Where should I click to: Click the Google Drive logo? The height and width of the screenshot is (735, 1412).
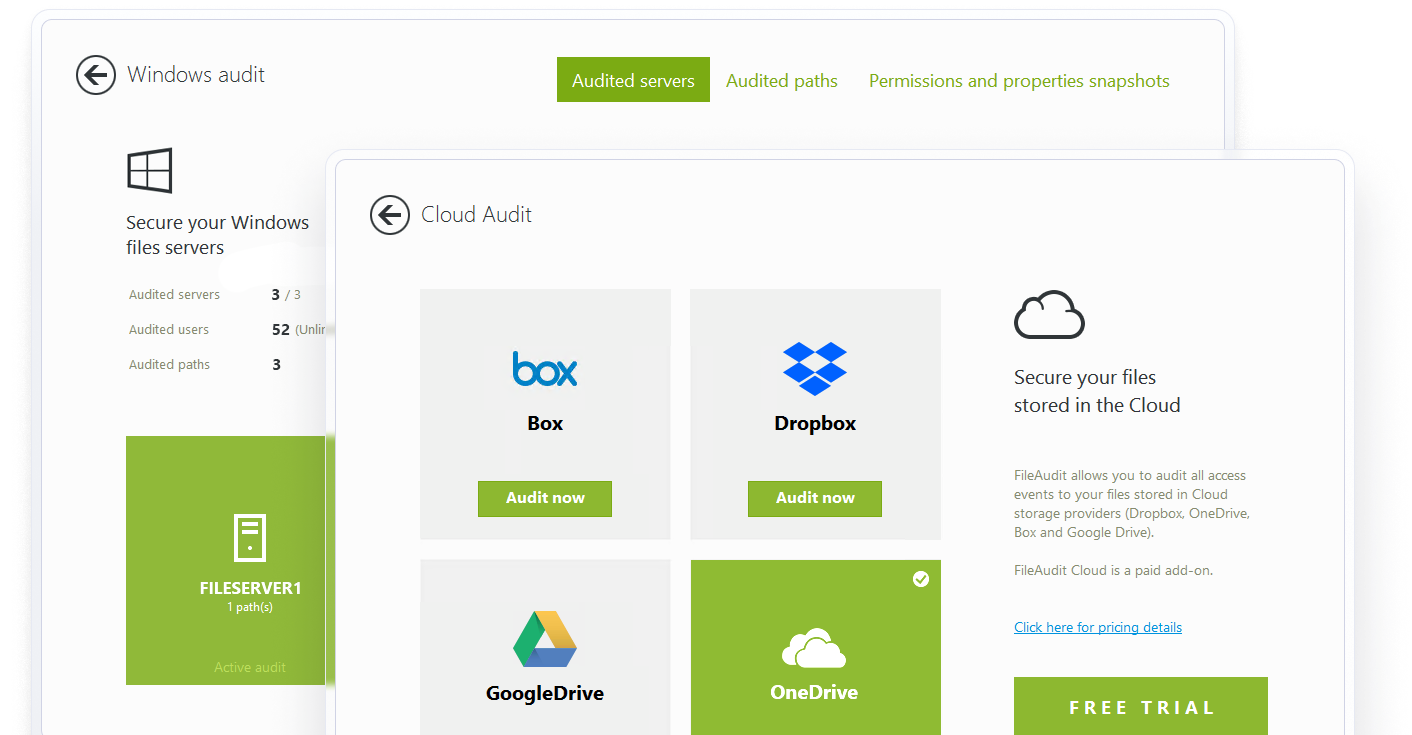[x=545, y=639]
